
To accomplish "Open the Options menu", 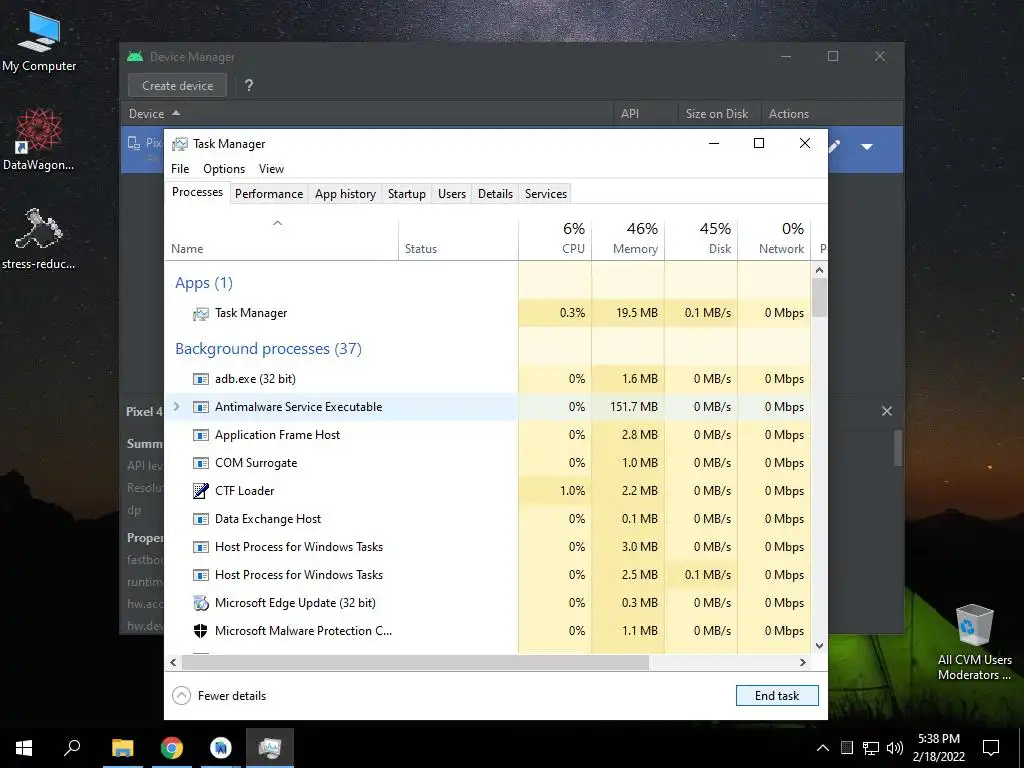I will (x=224, y=168).
